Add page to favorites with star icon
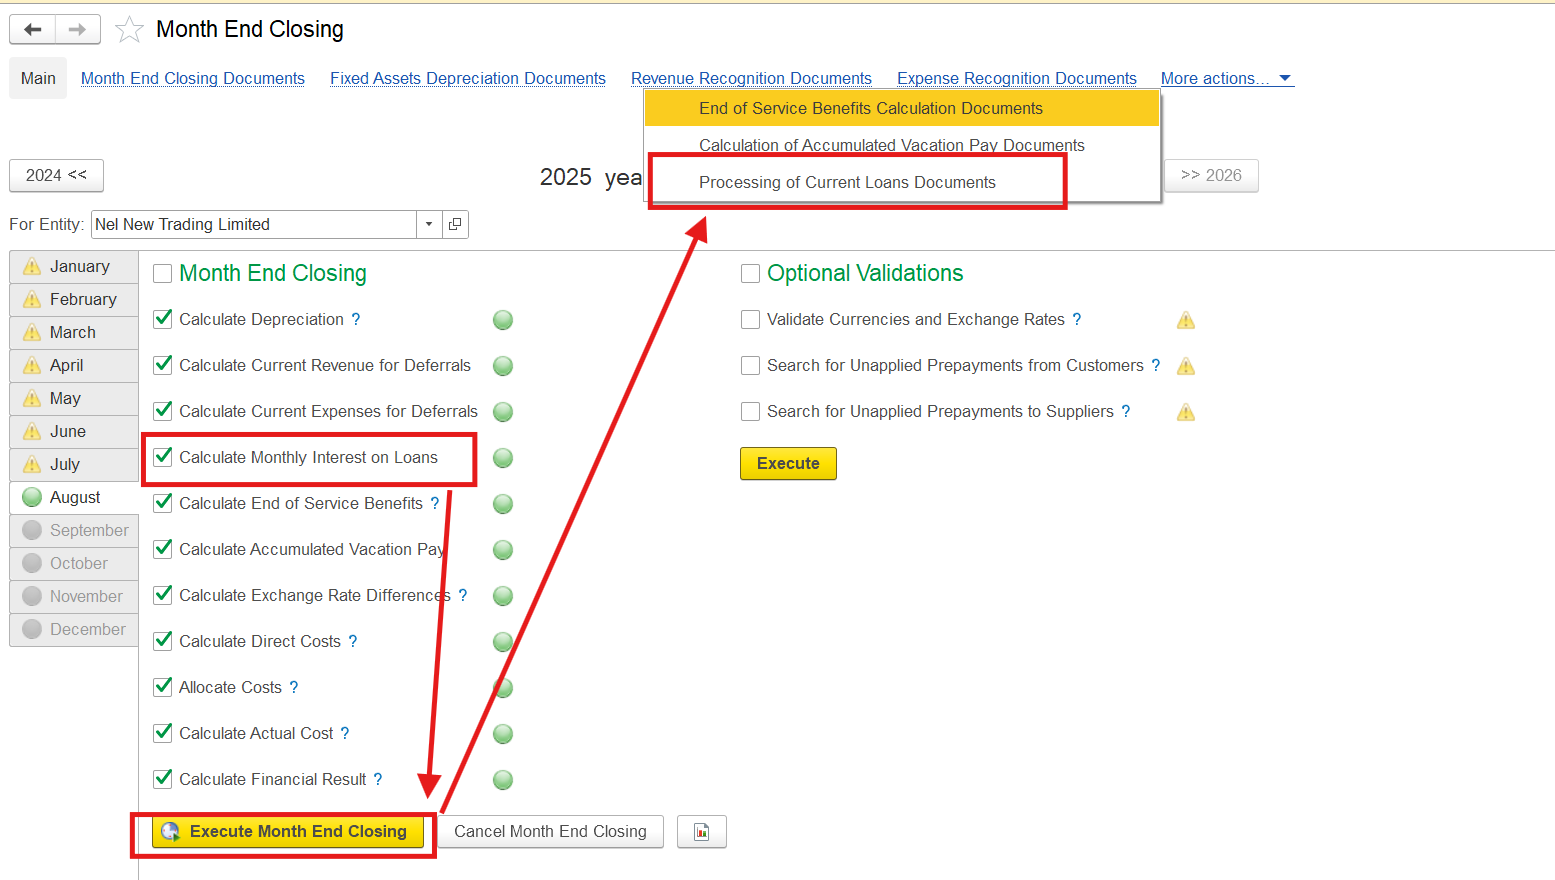The width and height of the screenshot is (1555, 880). tap(129, 30)
